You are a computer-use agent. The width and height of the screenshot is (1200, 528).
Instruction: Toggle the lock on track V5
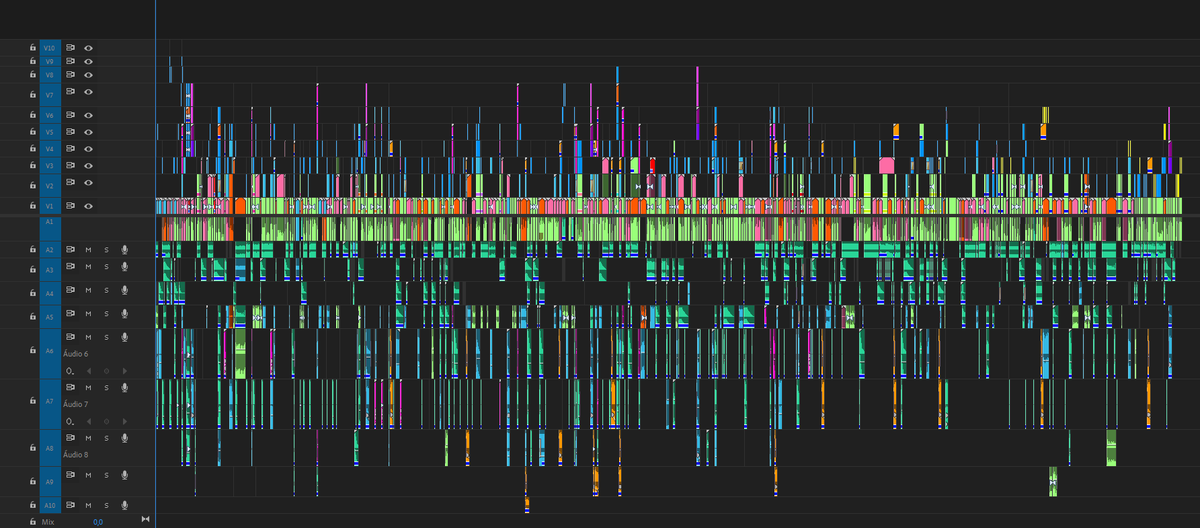[32, 131]
